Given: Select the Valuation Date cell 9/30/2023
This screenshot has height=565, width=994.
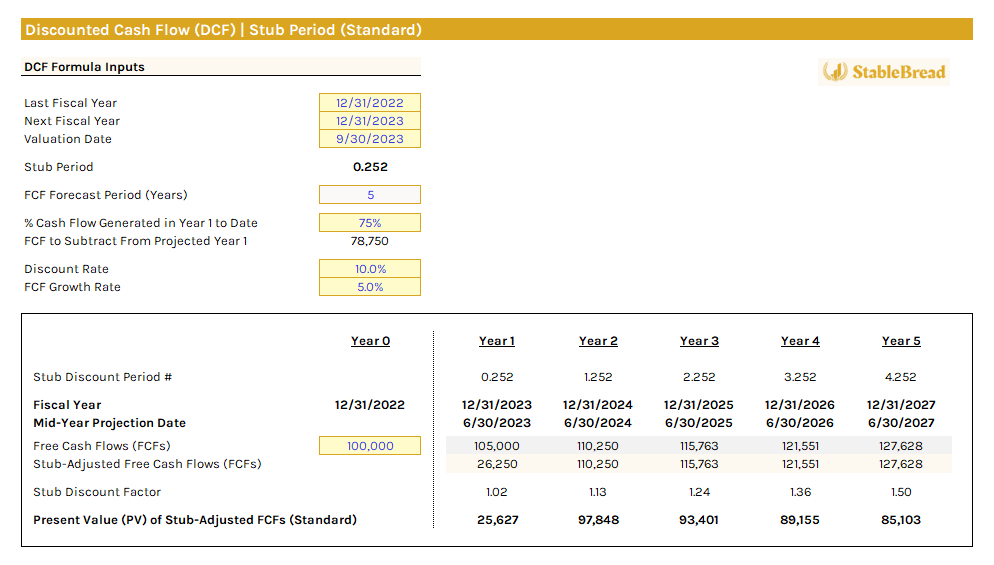Looking at the screenshot, I should pos(370,139).
